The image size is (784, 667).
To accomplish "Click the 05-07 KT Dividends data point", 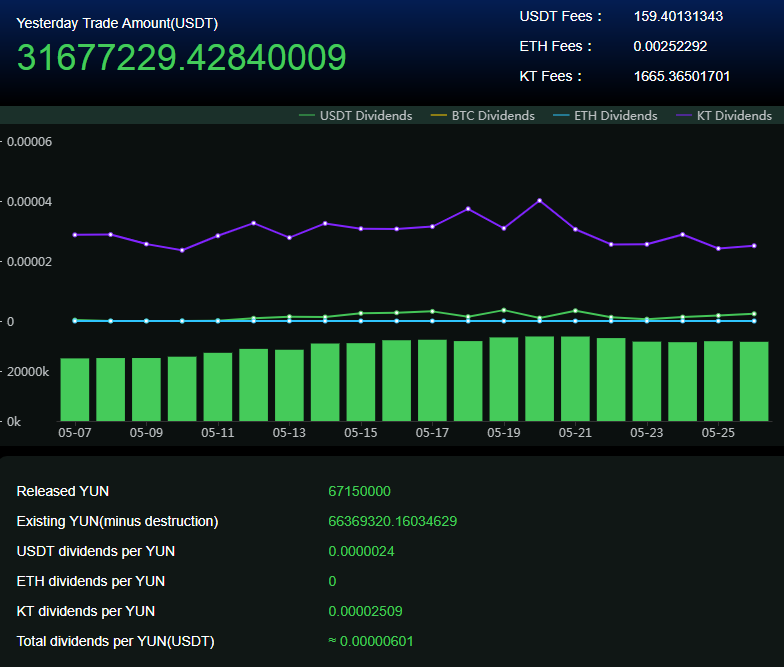I will coord(75,234).
